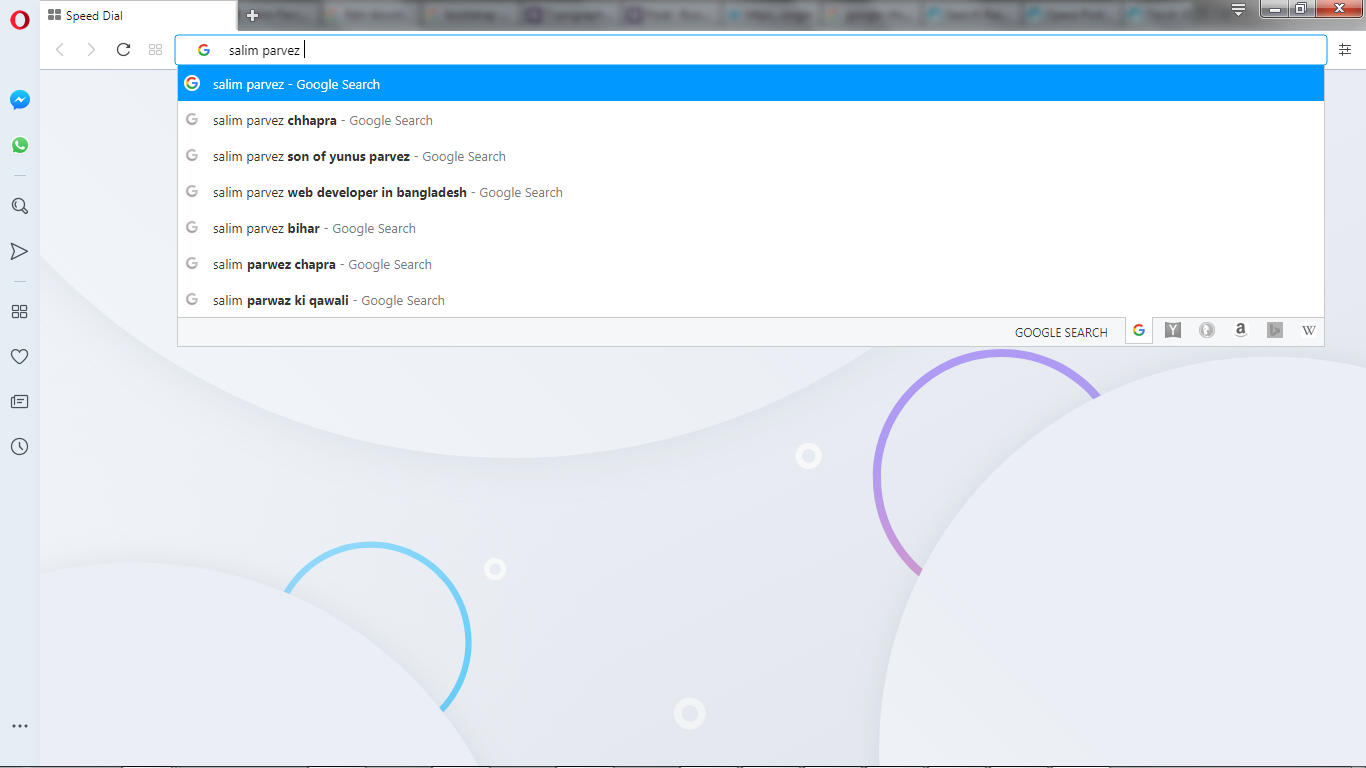Choose highlighted 'salim parvez - Google Search' suggestion
1366x768 pixels.
(751, 84)
